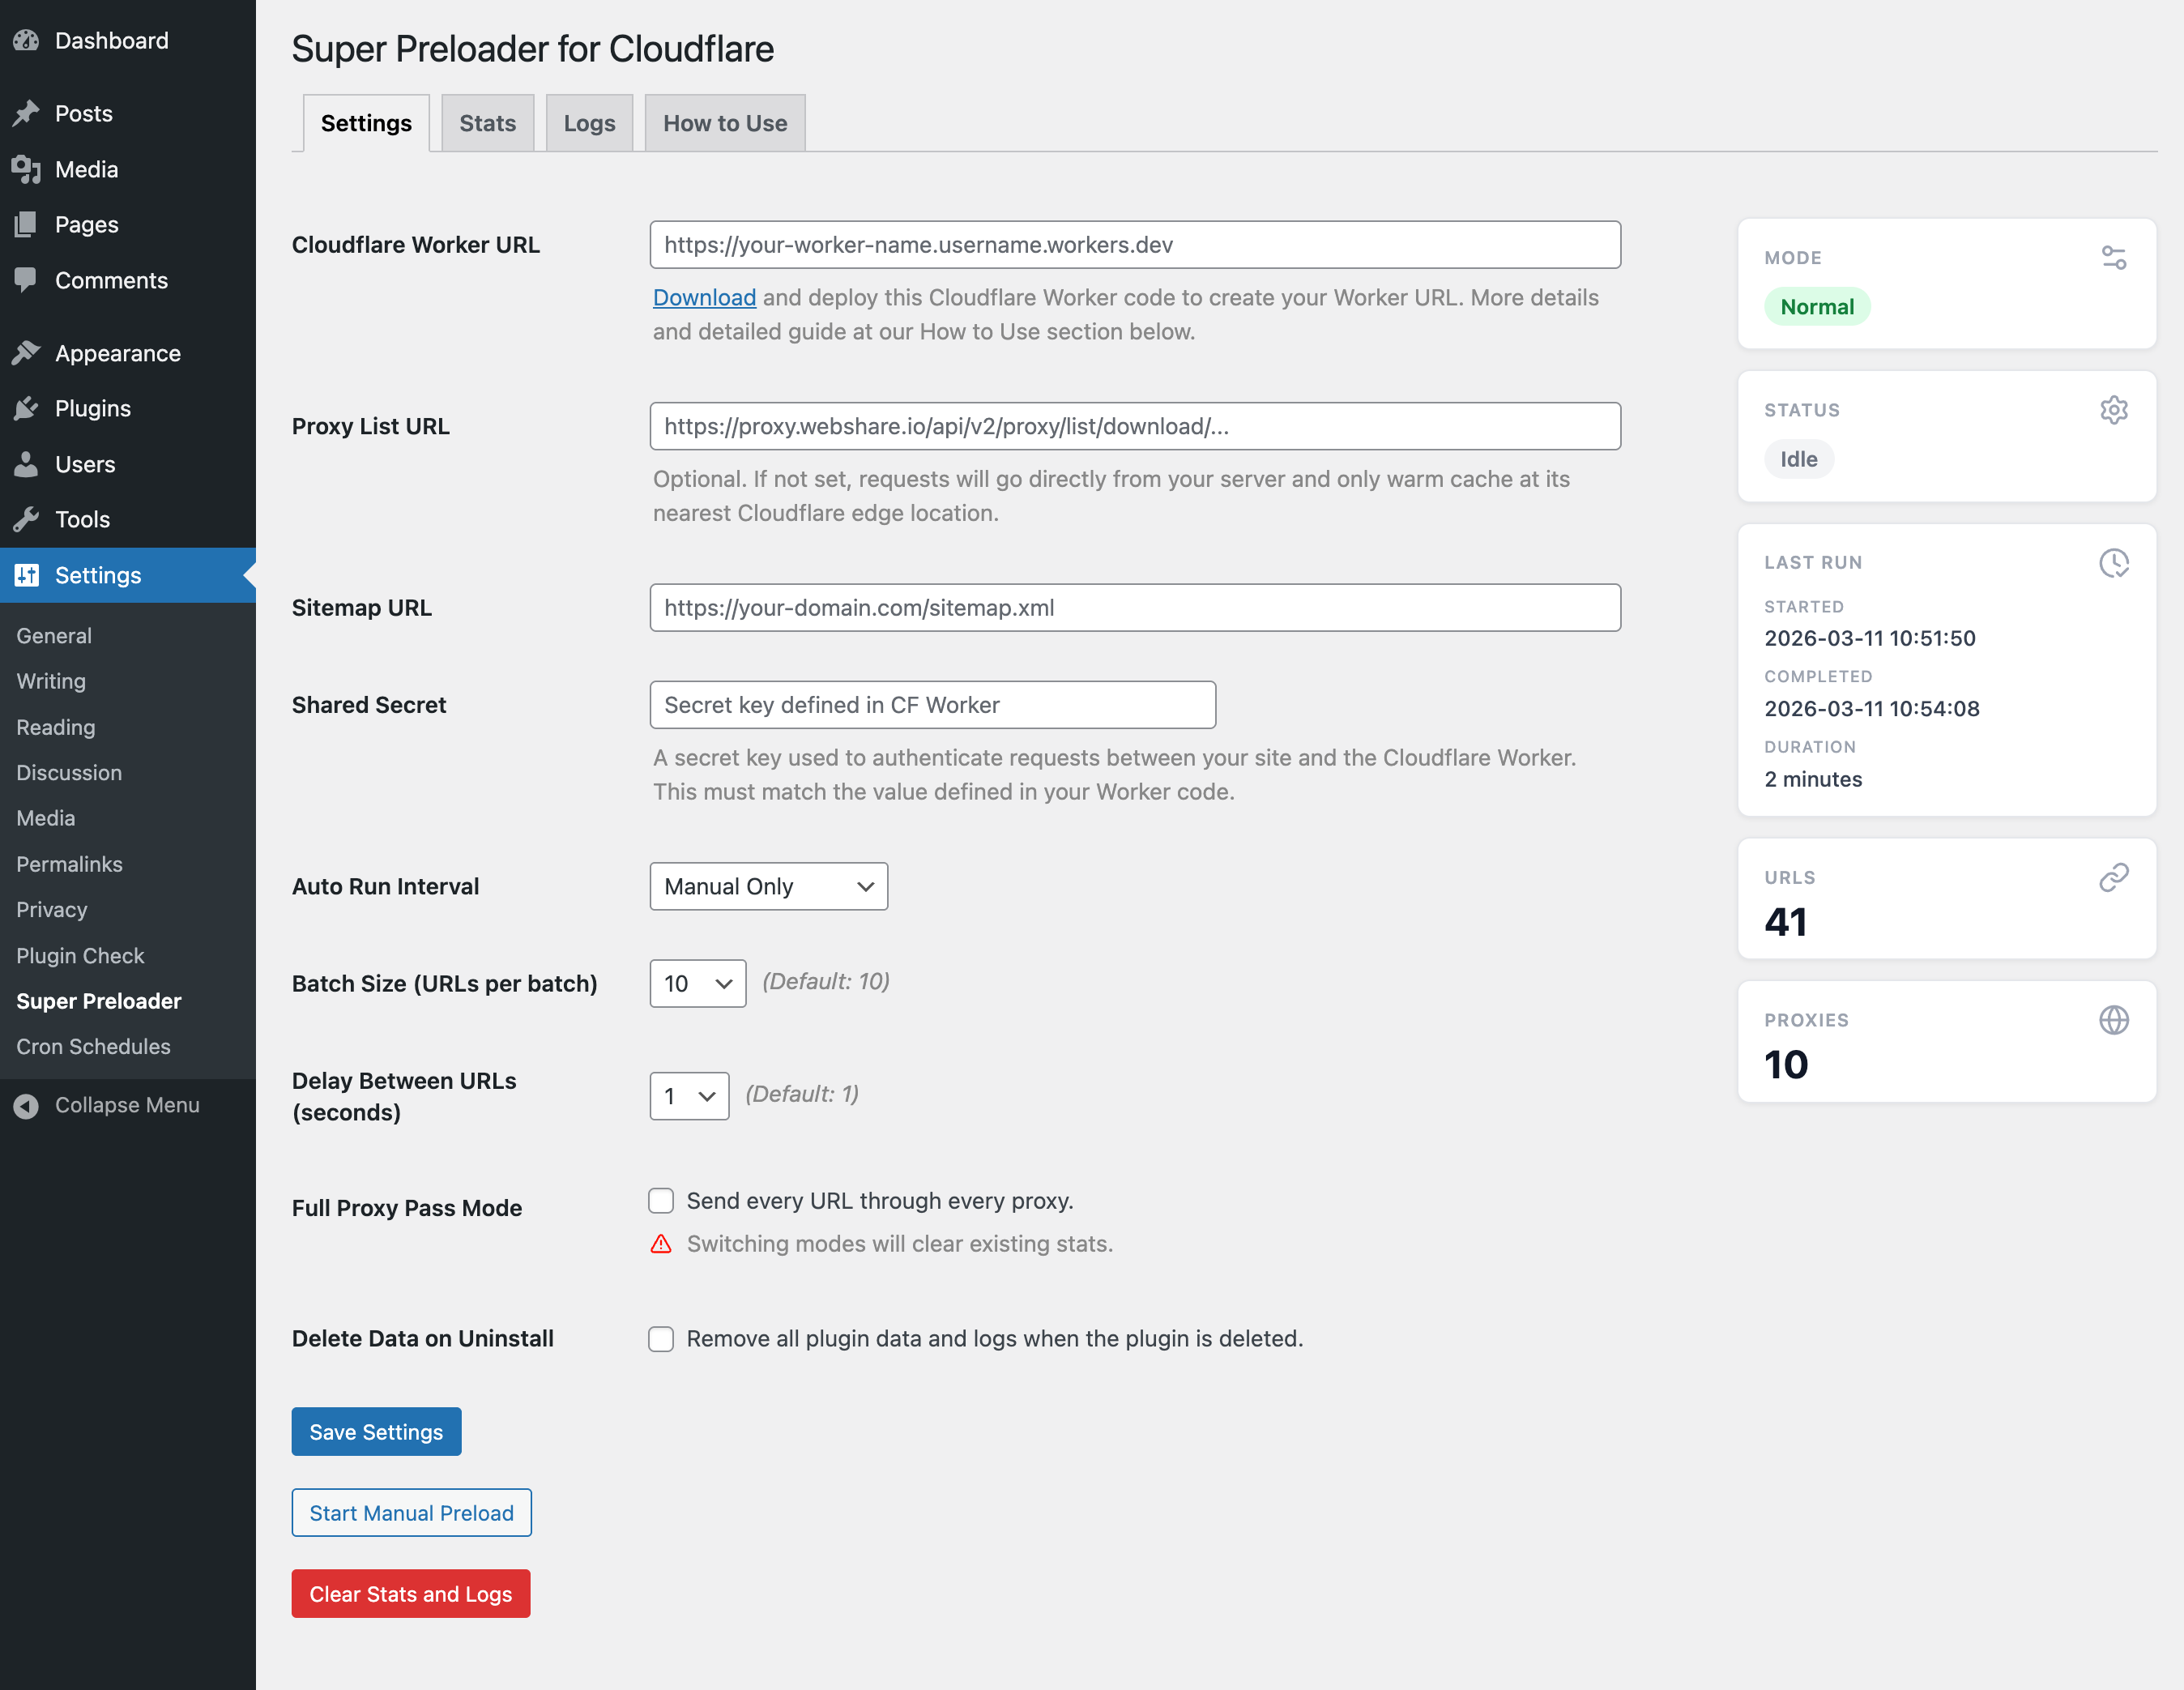Click the Proxies card globe icon
This screenshot has height=1690, width=2184.
[x=2113, y=1020]
